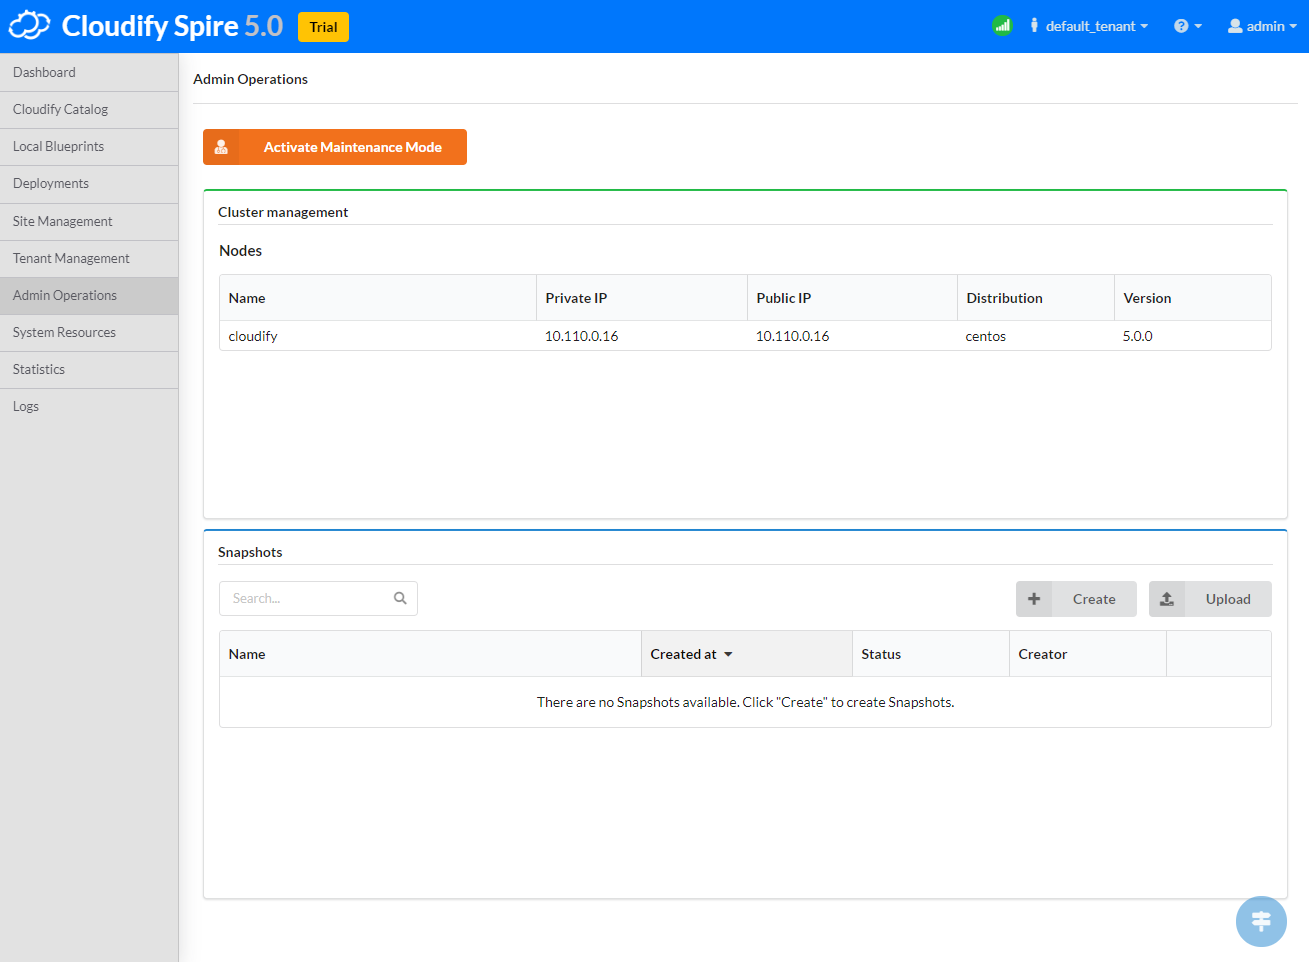Screen dimensions: 1309x962
Task: Click the Nodes section heading
Action: tap(241, 251)
